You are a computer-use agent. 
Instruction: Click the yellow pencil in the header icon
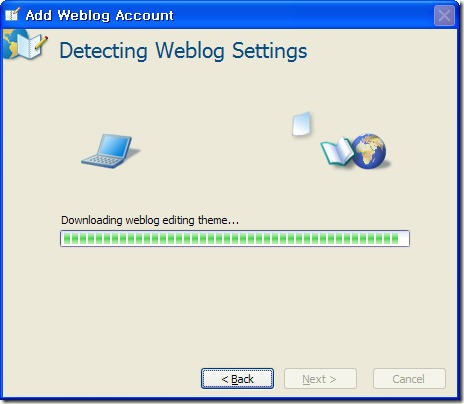pos(41,42)
